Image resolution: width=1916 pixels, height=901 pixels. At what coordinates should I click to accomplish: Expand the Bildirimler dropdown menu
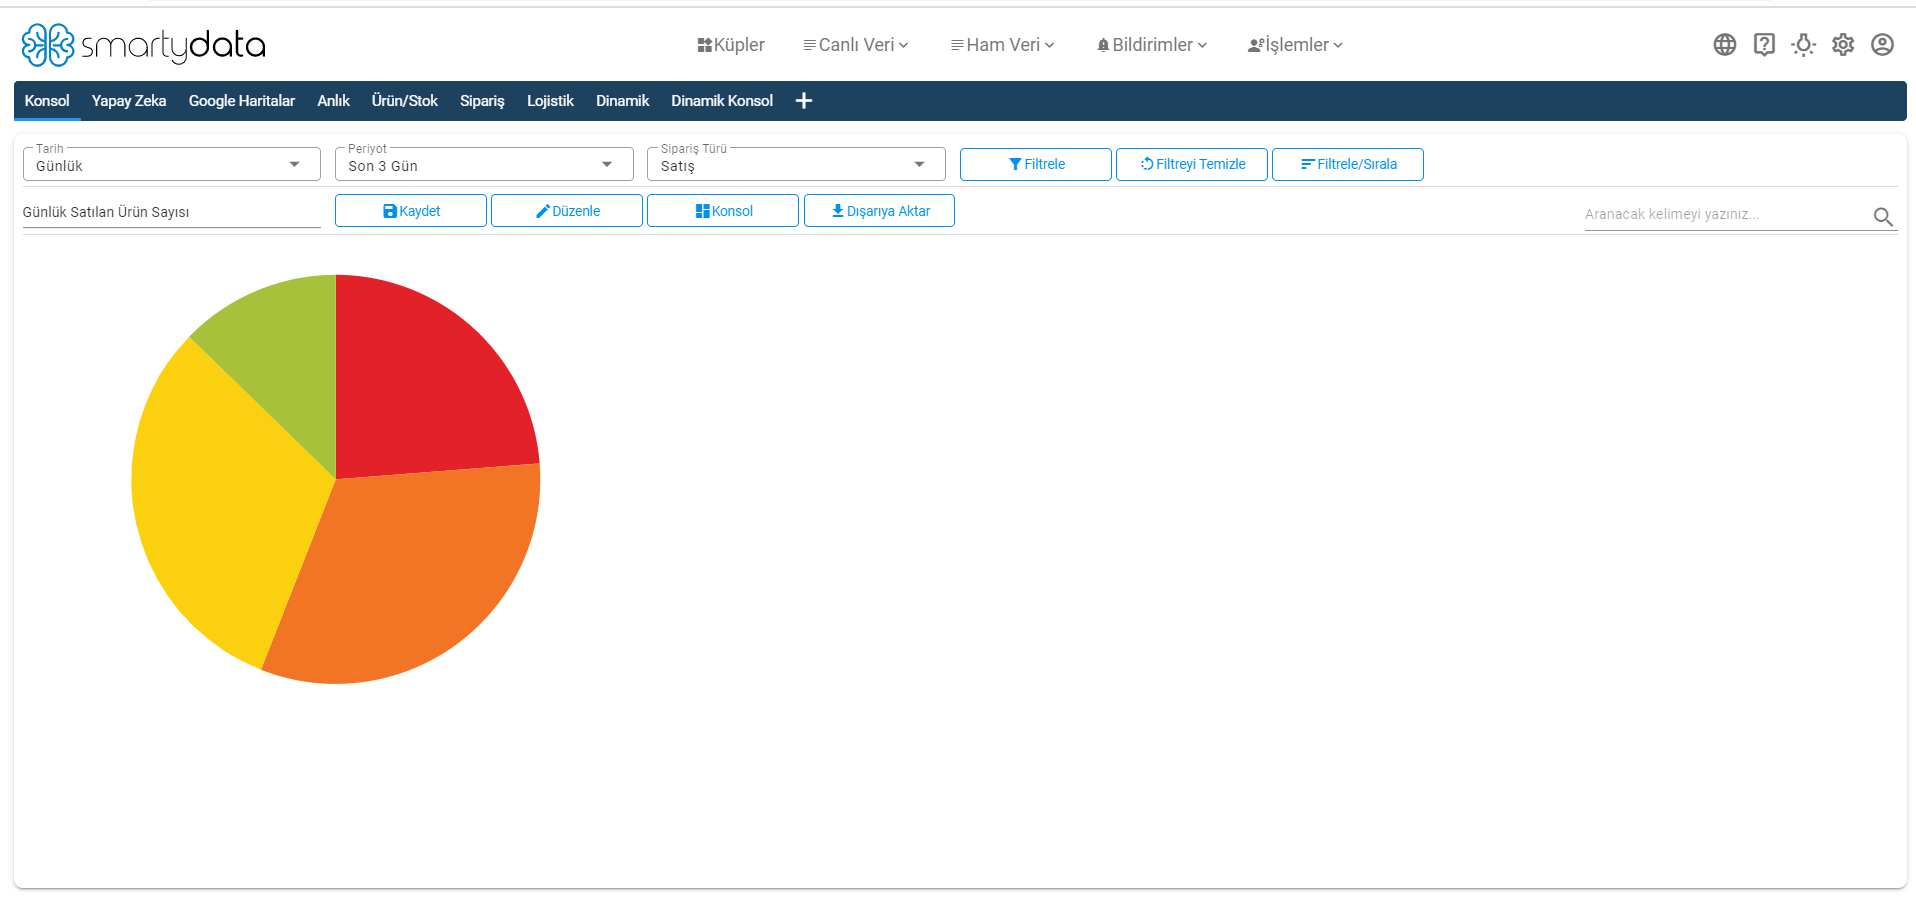tap(1152, 45)
